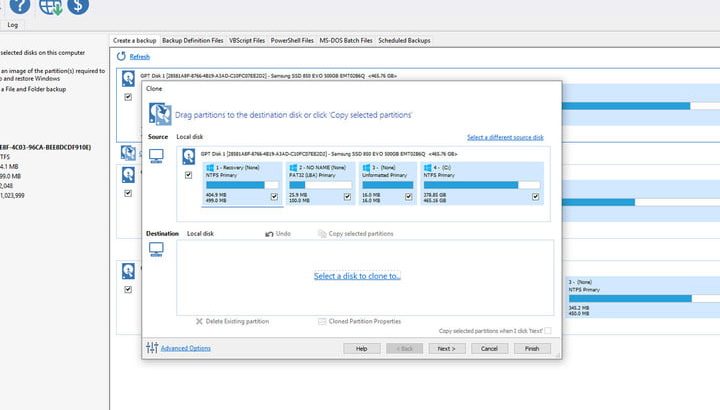The image size is (720, 410).
Task: Open the Log tab at top left
Action: (12, 24)
